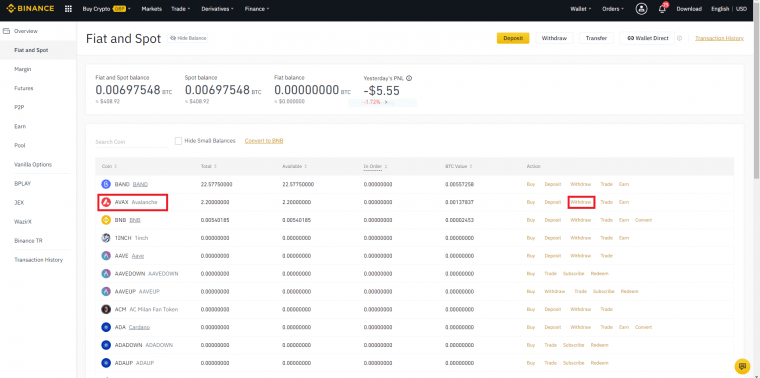
Task: Click Trade in the ACM row
Action: pyautogui.click(x=606, y=309)
